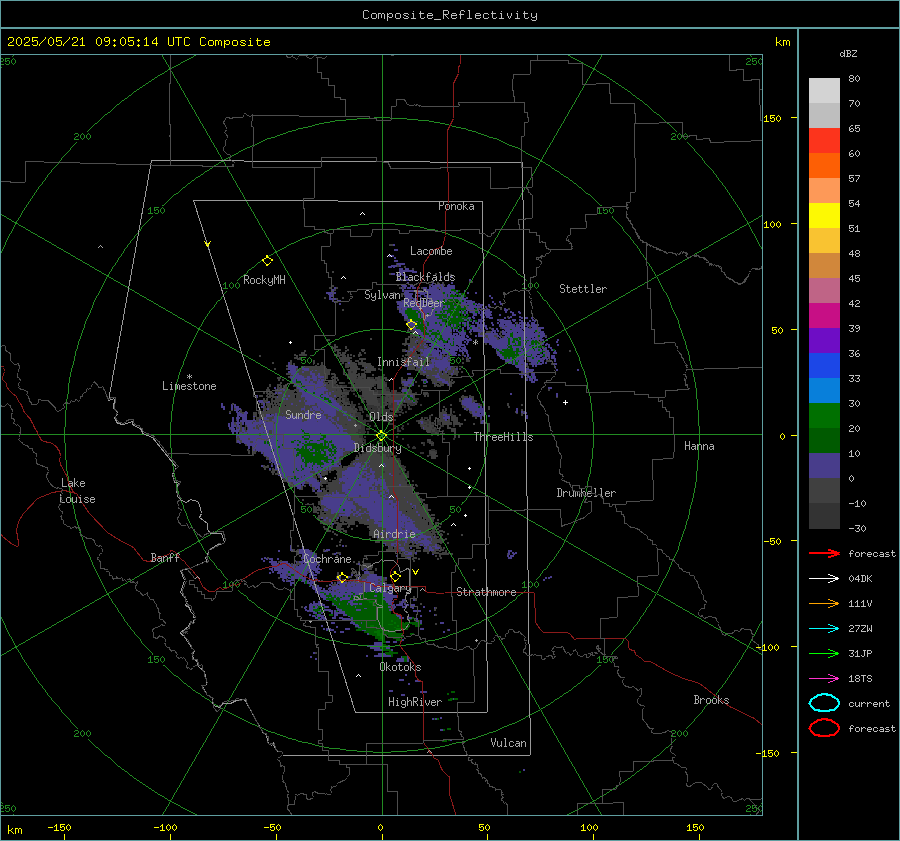Click the yellow diamond marker above RockyMH
This screenshot has width=900, height=841.
coord(267,261)
